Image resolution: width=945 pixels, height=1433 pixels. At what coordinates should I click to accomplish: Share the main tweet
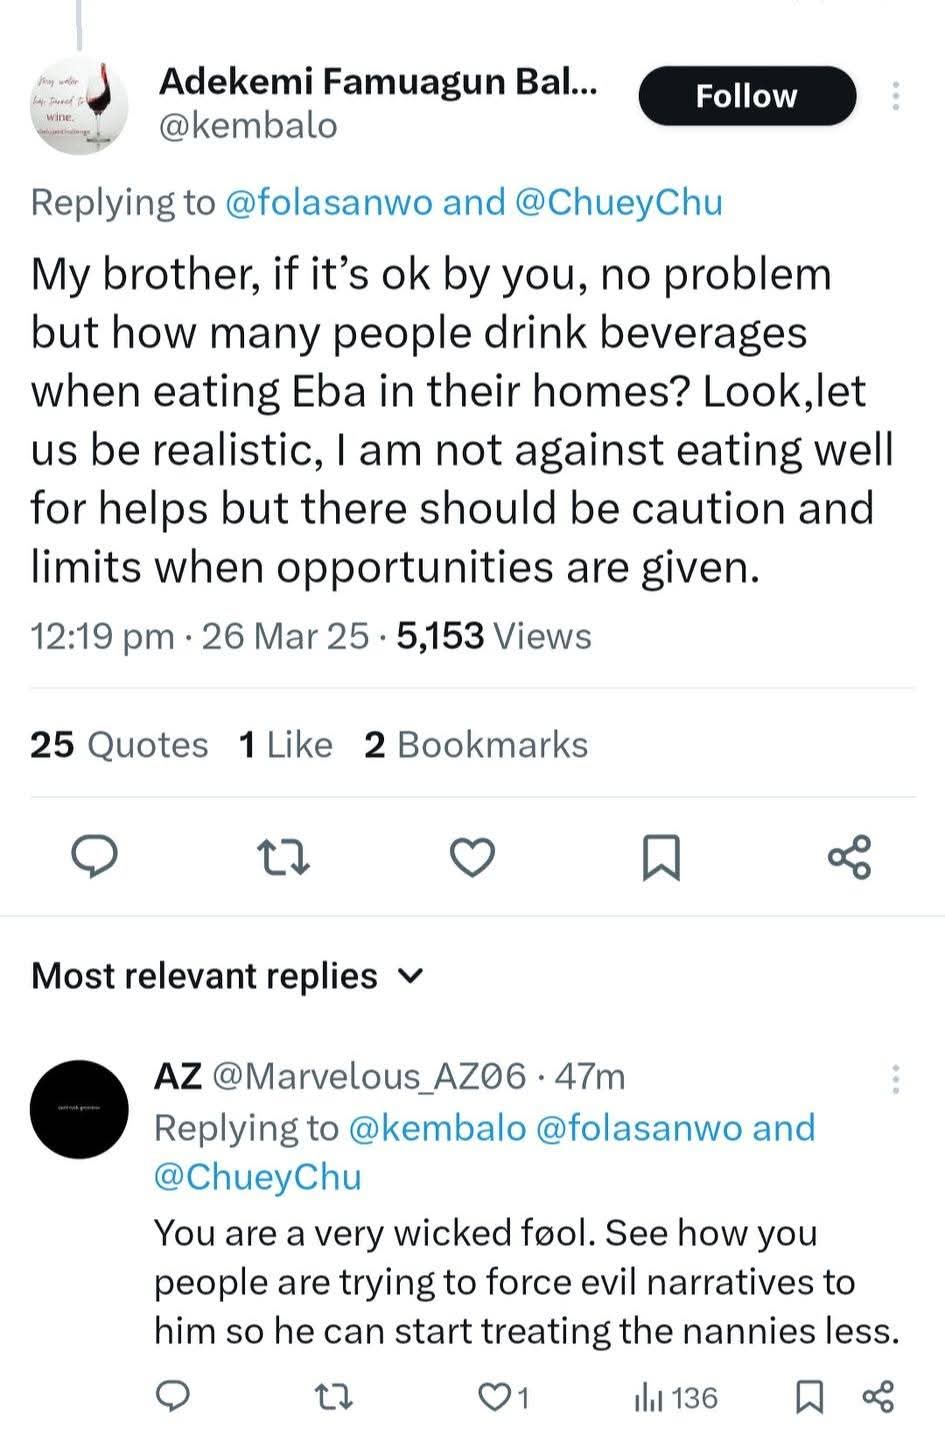(x=849, y=857)
